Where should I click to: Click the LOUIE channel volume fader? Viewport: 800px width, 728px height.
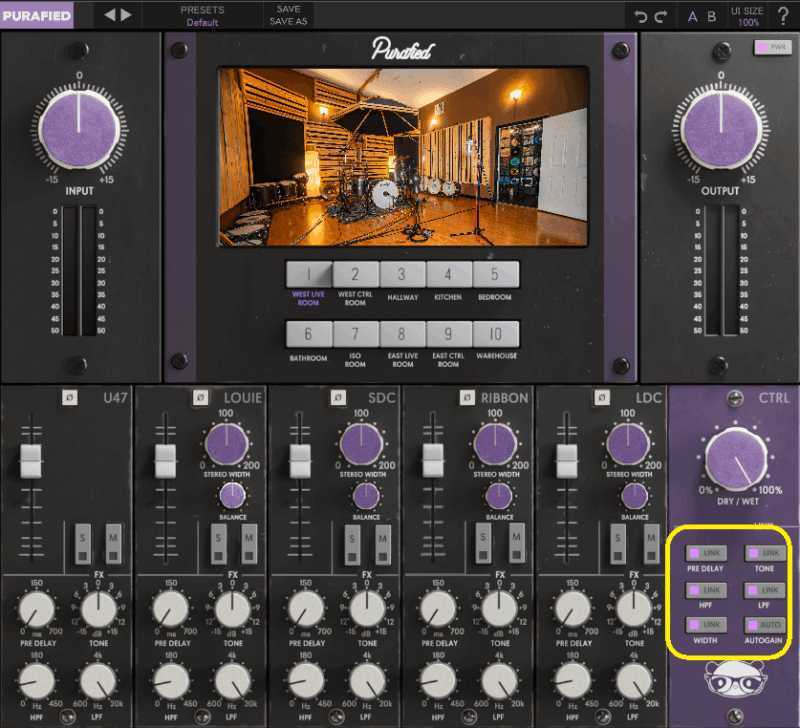pyautogui.click(x=165, y=461)
